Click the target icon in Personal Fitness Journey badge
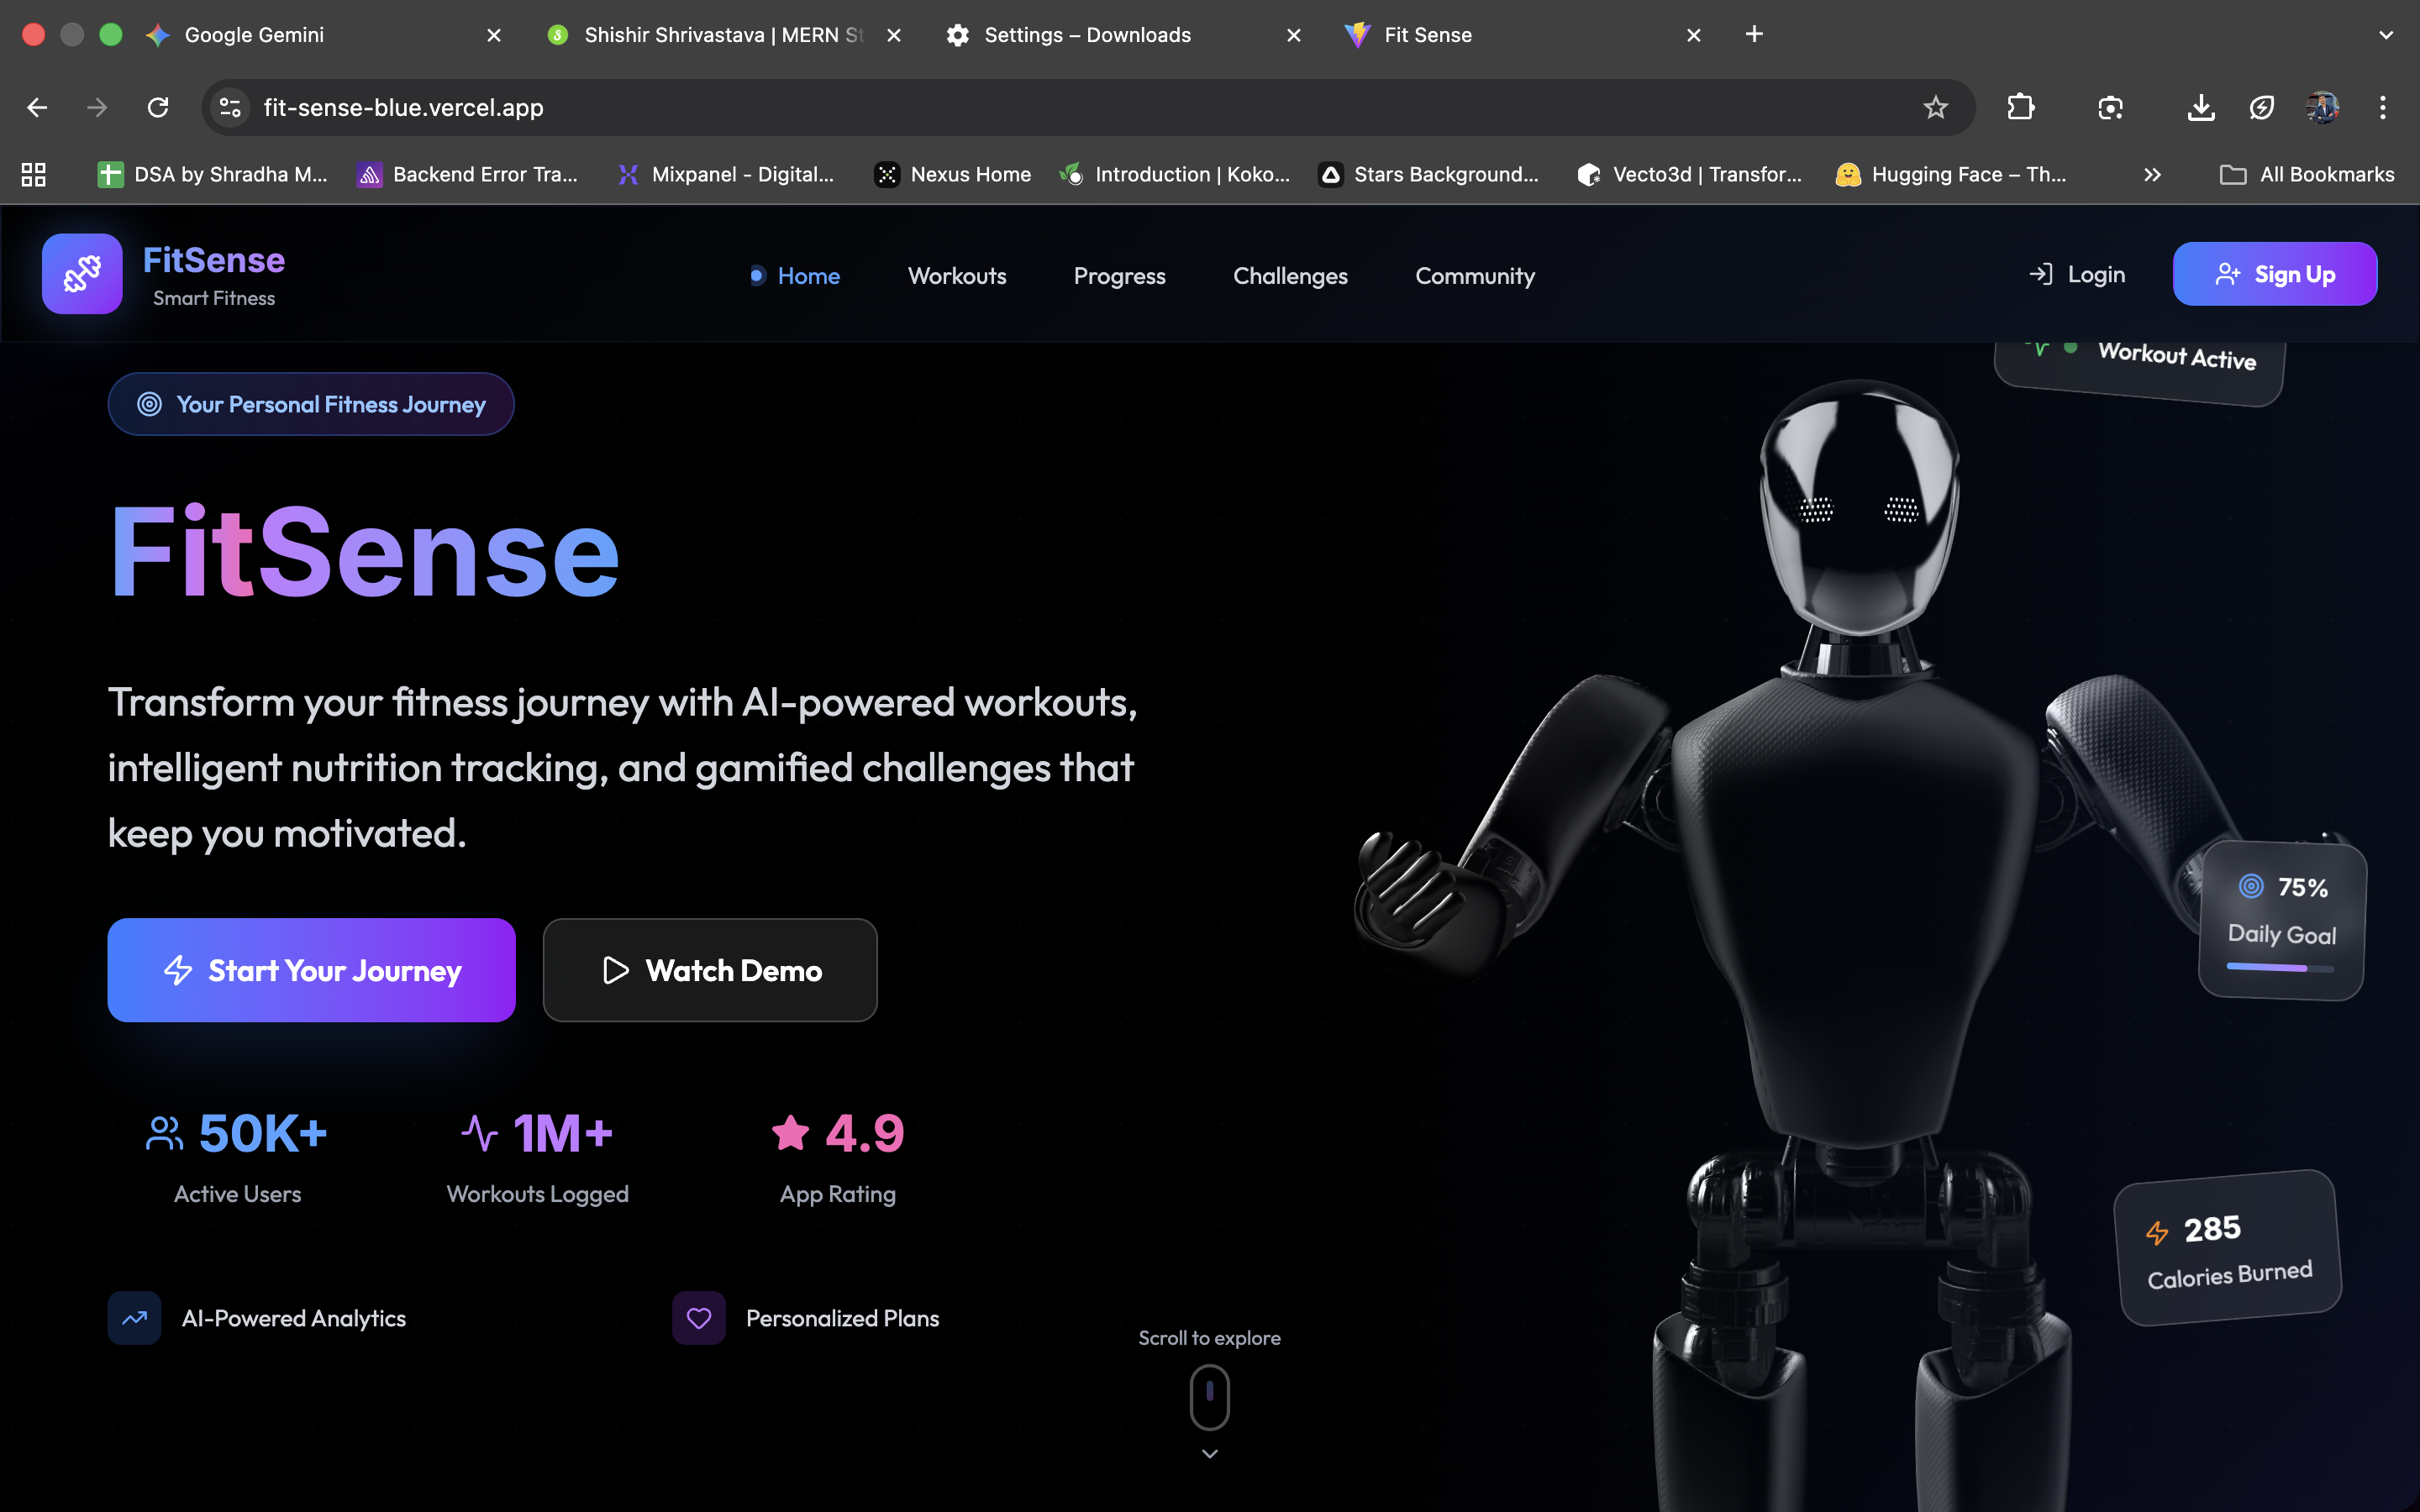This screenshot has height=1512, width=2420. 149,404
